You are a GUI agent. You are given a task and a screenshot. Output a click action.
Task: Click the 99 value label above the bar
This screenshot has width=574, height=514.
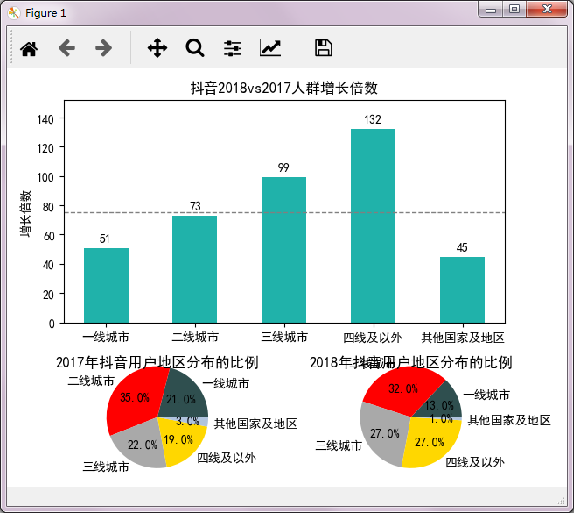tap(283, 168)
